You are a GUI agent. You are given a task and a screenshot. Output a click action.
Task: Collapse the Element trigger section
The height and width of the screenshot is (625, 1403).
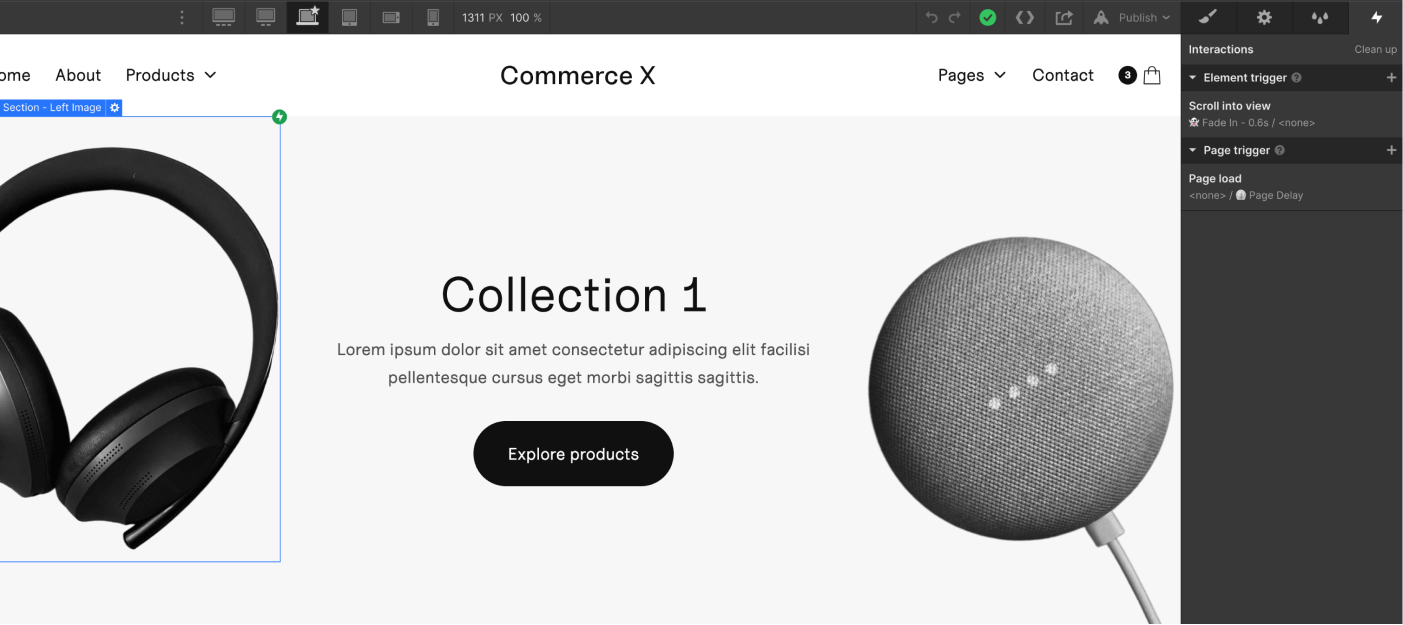(x=1193, y=78)
